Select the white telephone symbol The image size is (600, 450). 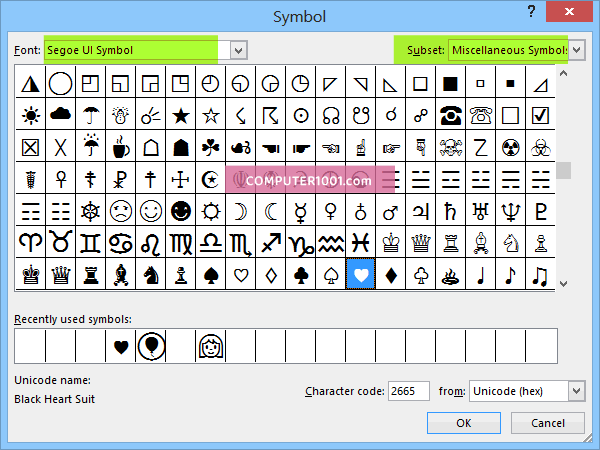point(480,115)
